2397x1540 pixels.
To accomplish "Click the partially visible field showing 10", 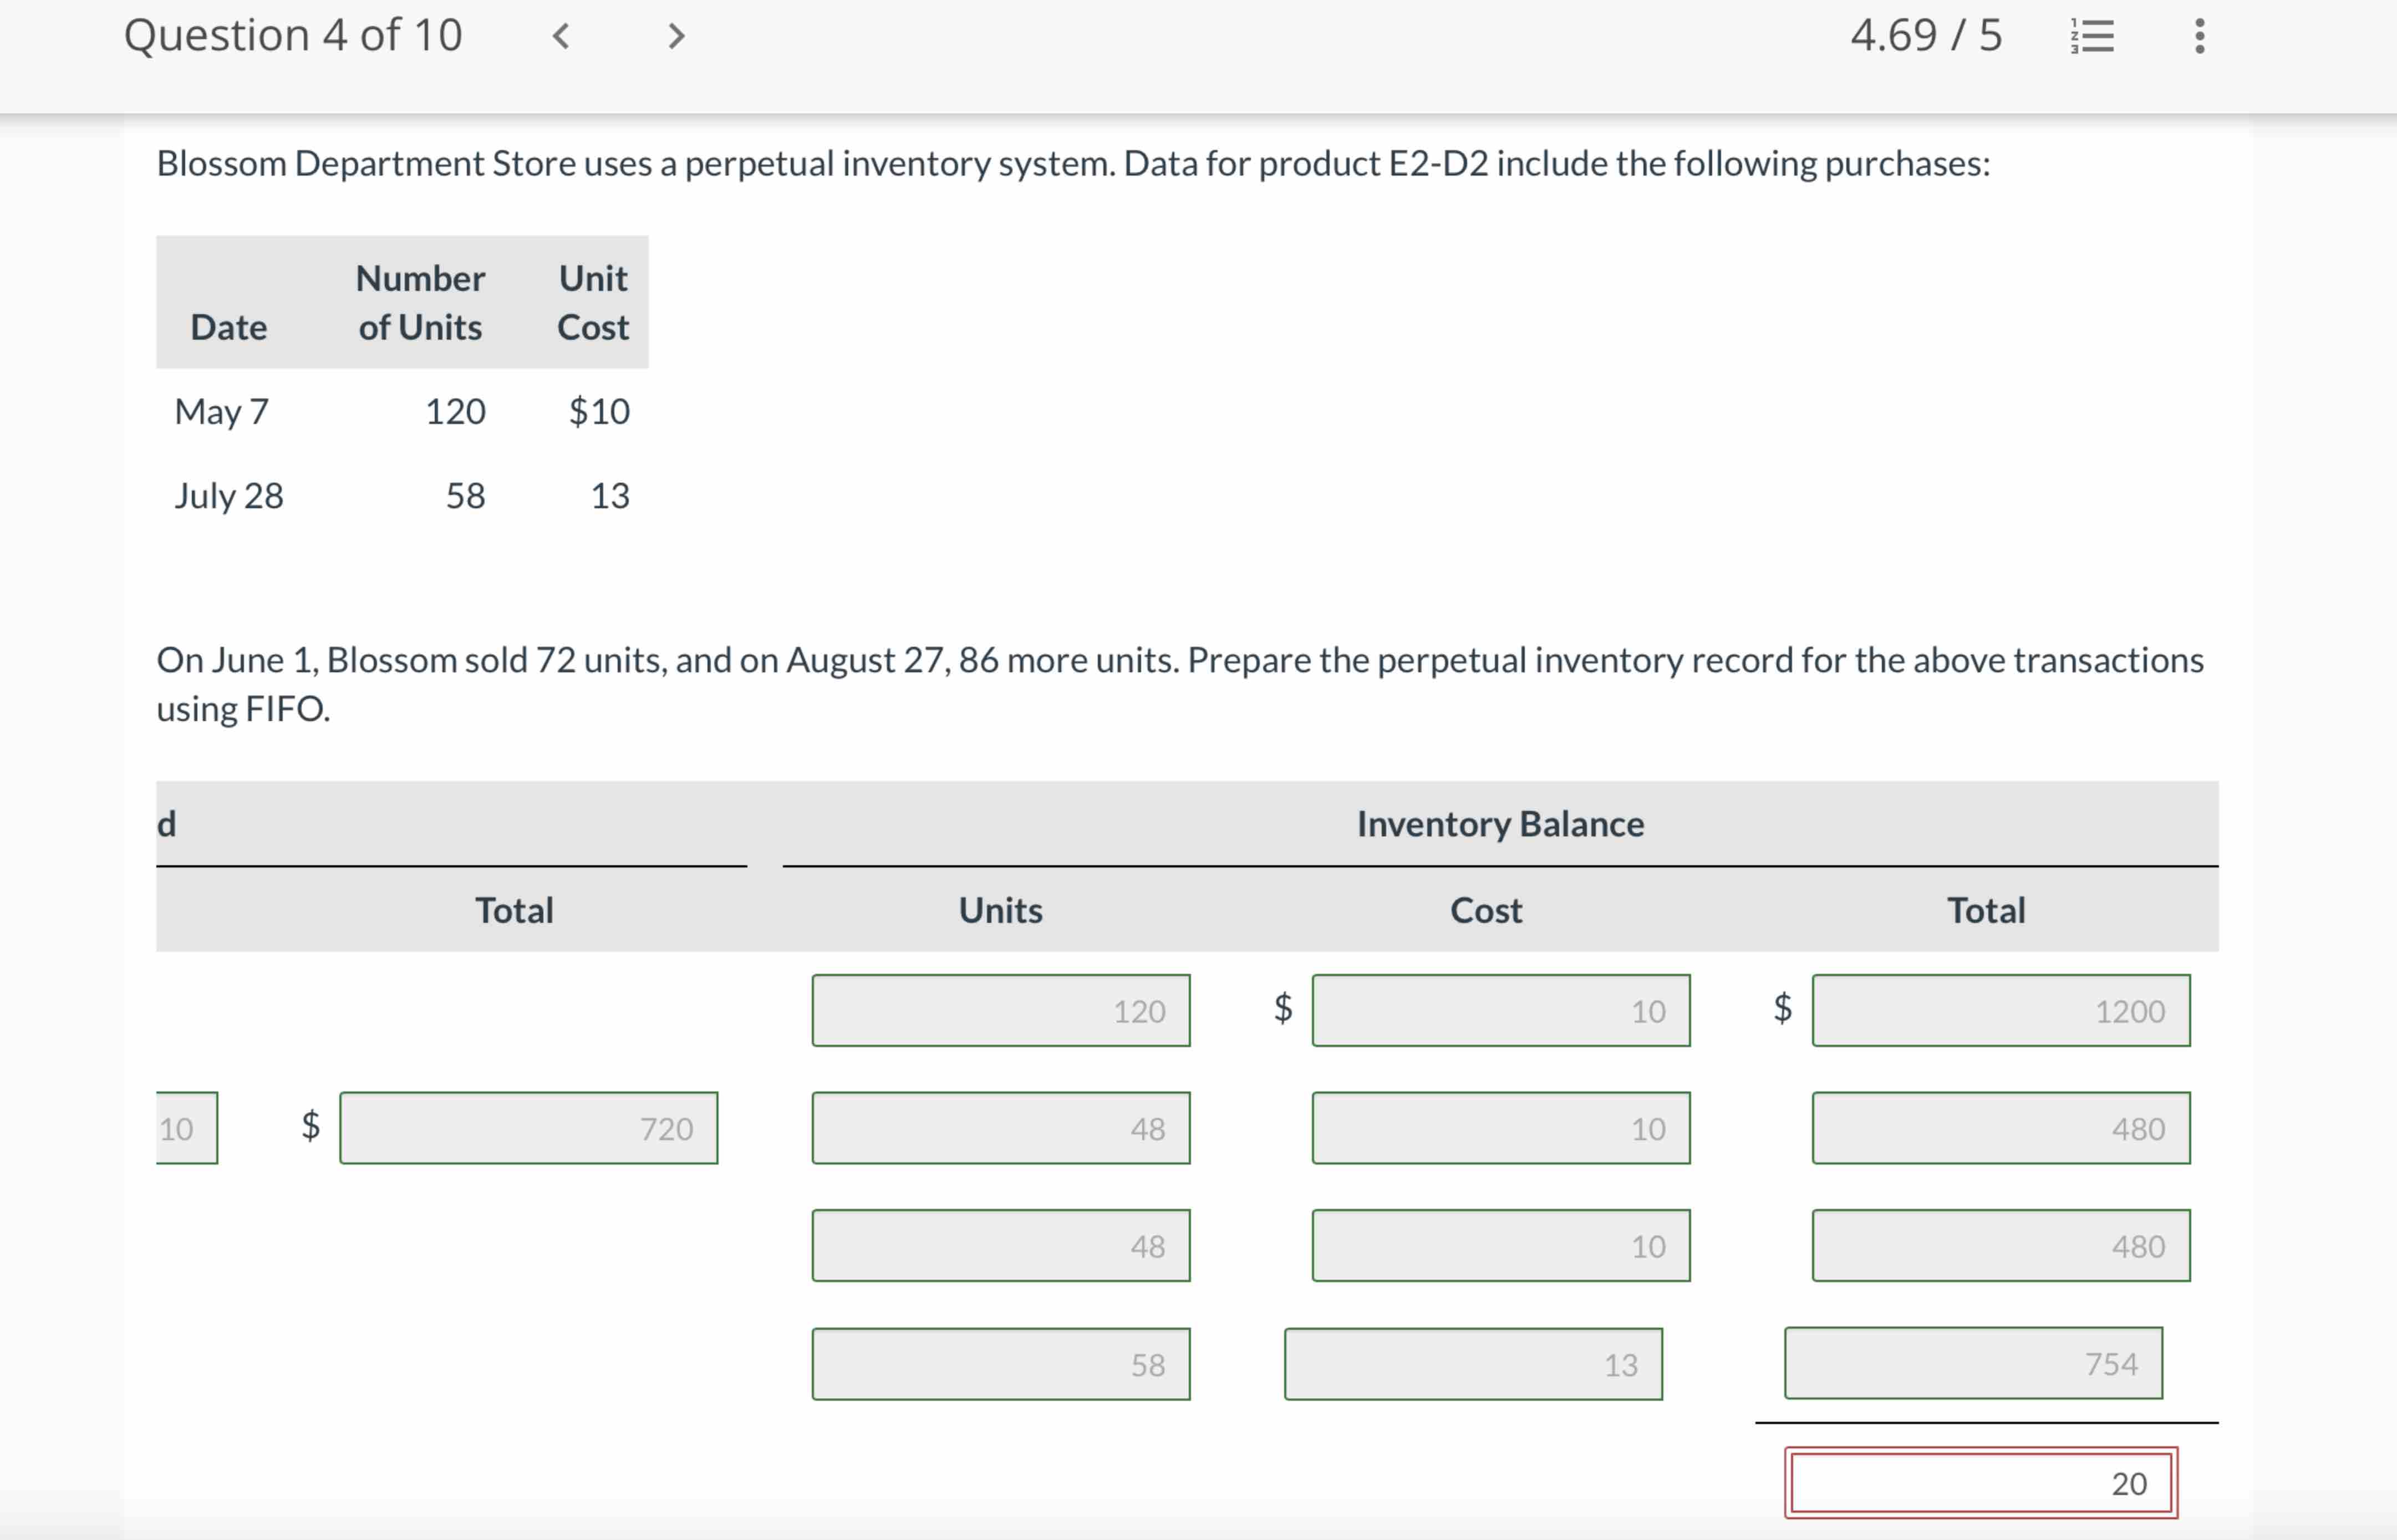I will pyautogui.click(x=186, y=1127).
